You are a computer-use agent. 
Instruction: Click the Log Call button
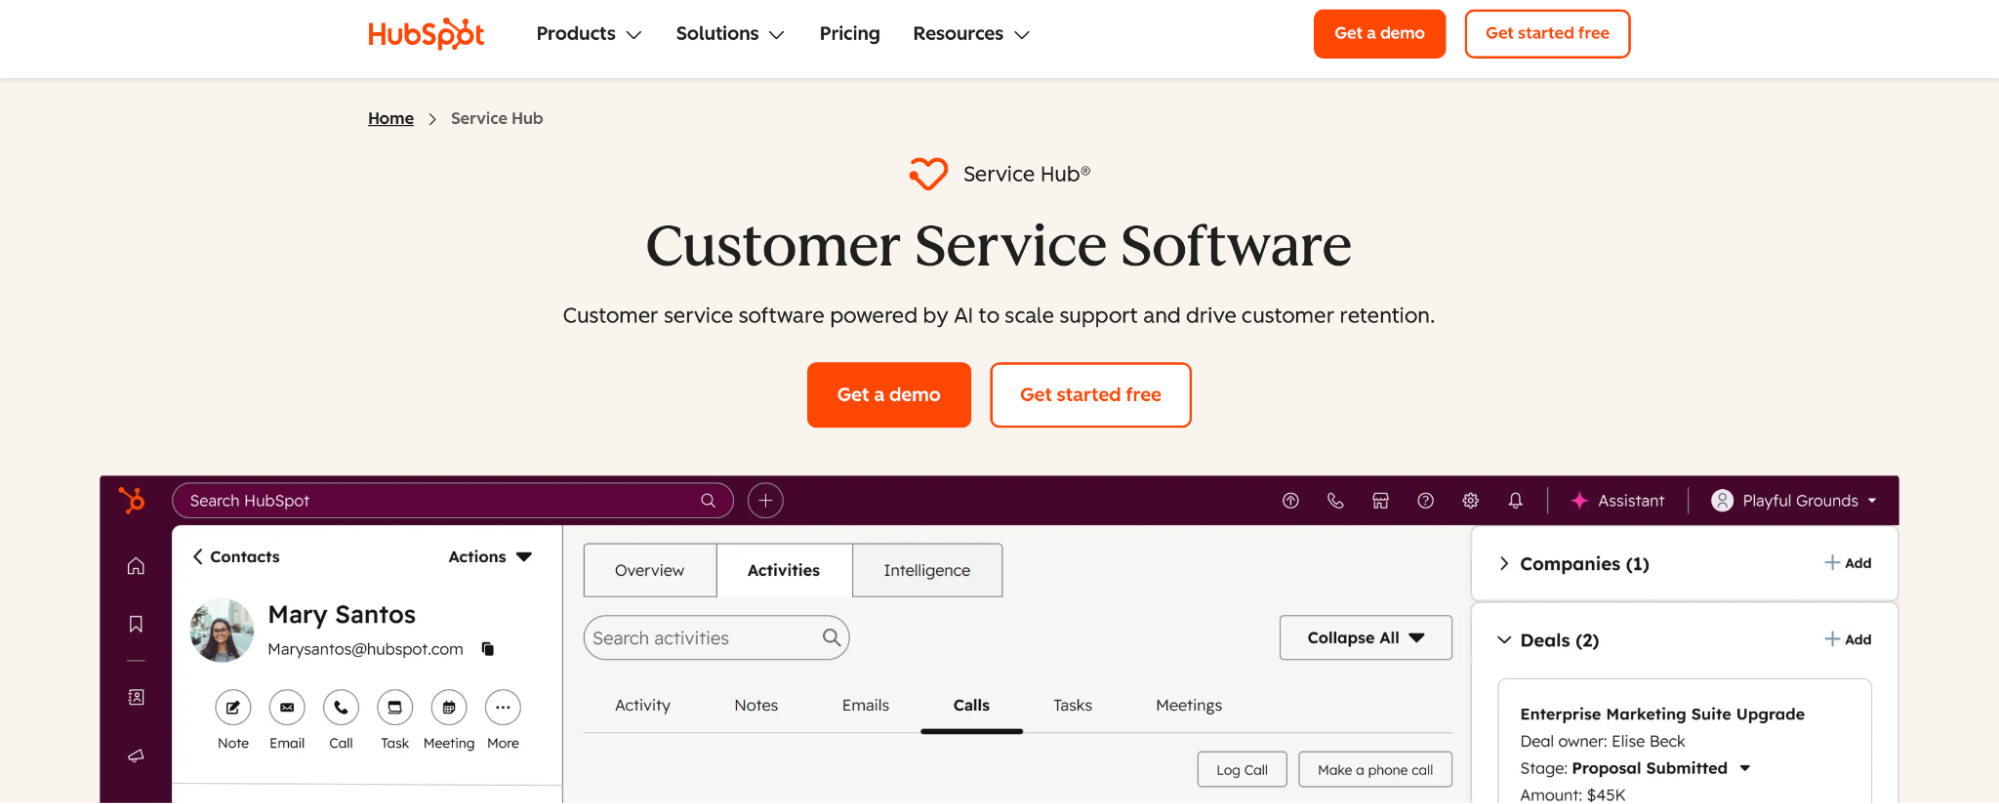coord(1242,769)
